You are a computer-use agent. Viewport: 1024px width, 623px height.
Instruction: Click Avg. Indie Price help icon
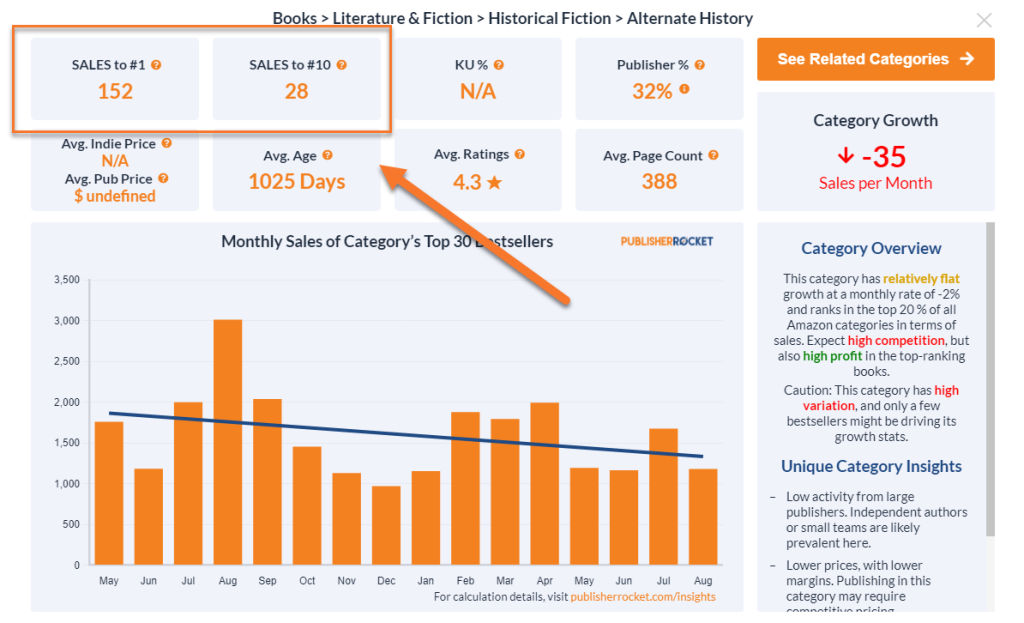(x=166, y=144)
